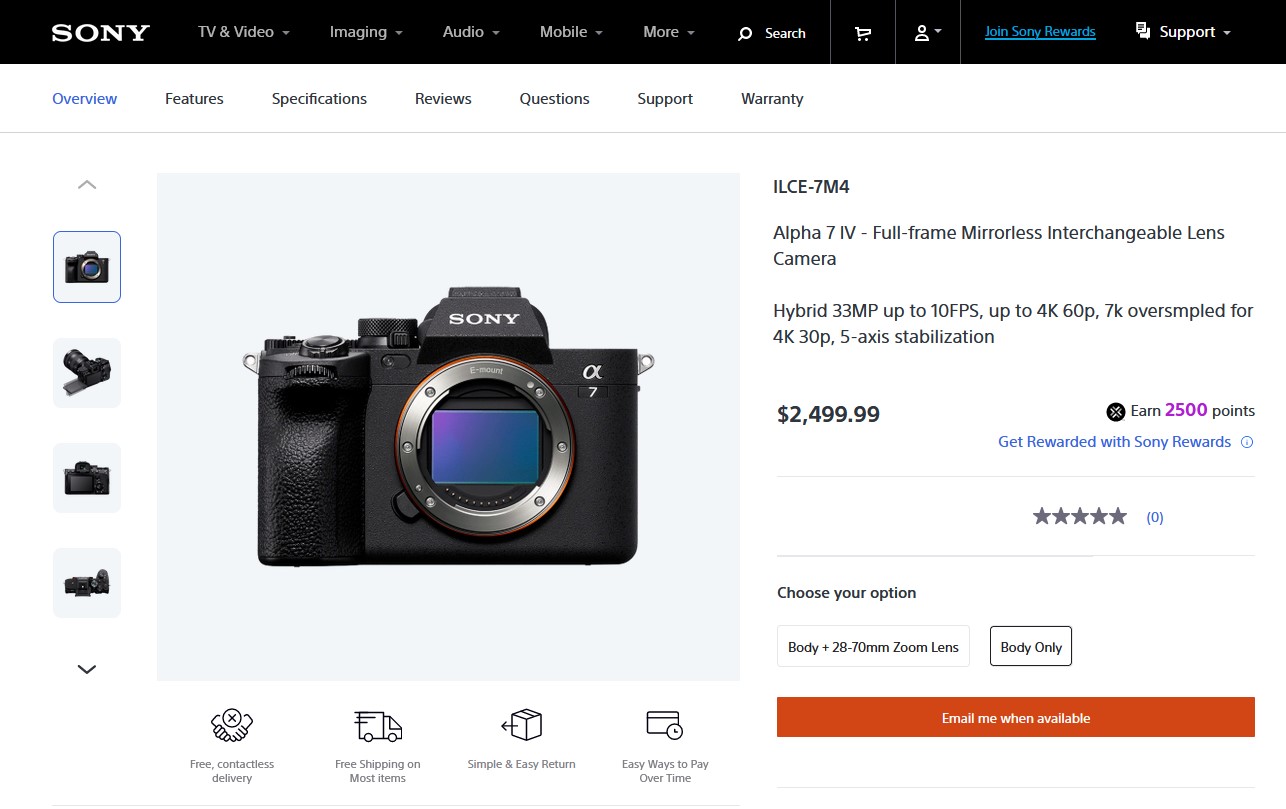Image resolution: width=1286 pixels, height=809 pixels.
Task: Click the Free Shipping truck icon
Action: 378,726
